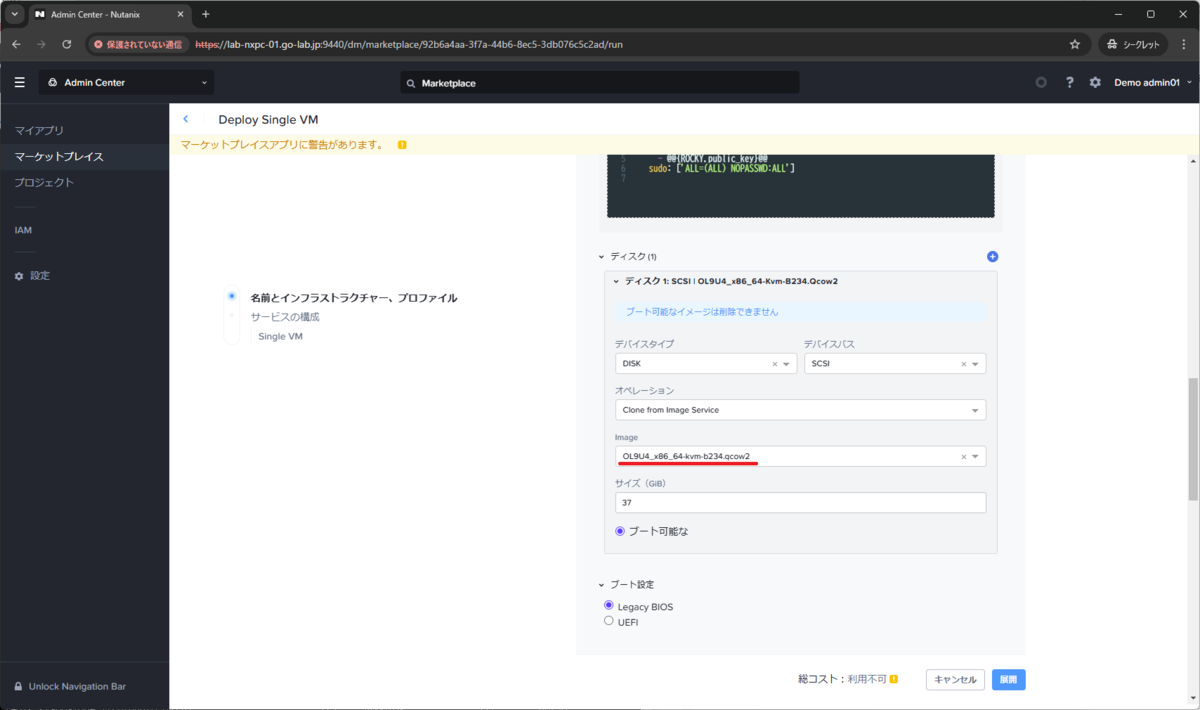Click Unlock Navigation Bar
Screen dimensions: 1200x710
coord(77,686)
